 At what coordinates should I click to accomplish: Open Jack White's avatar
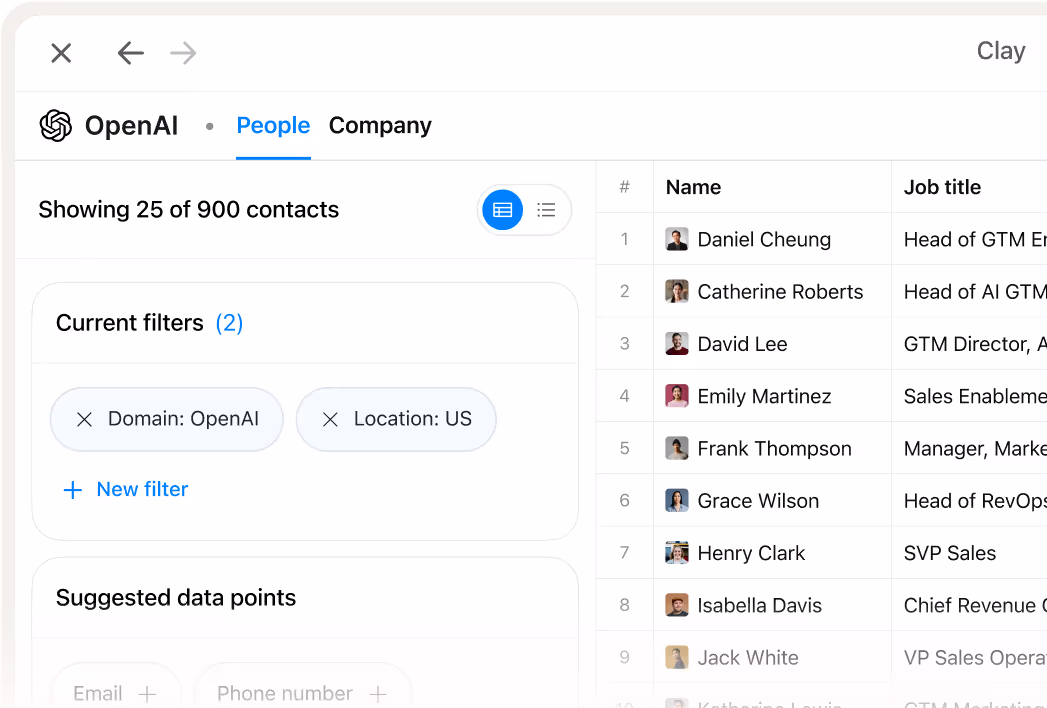(676, 657)
